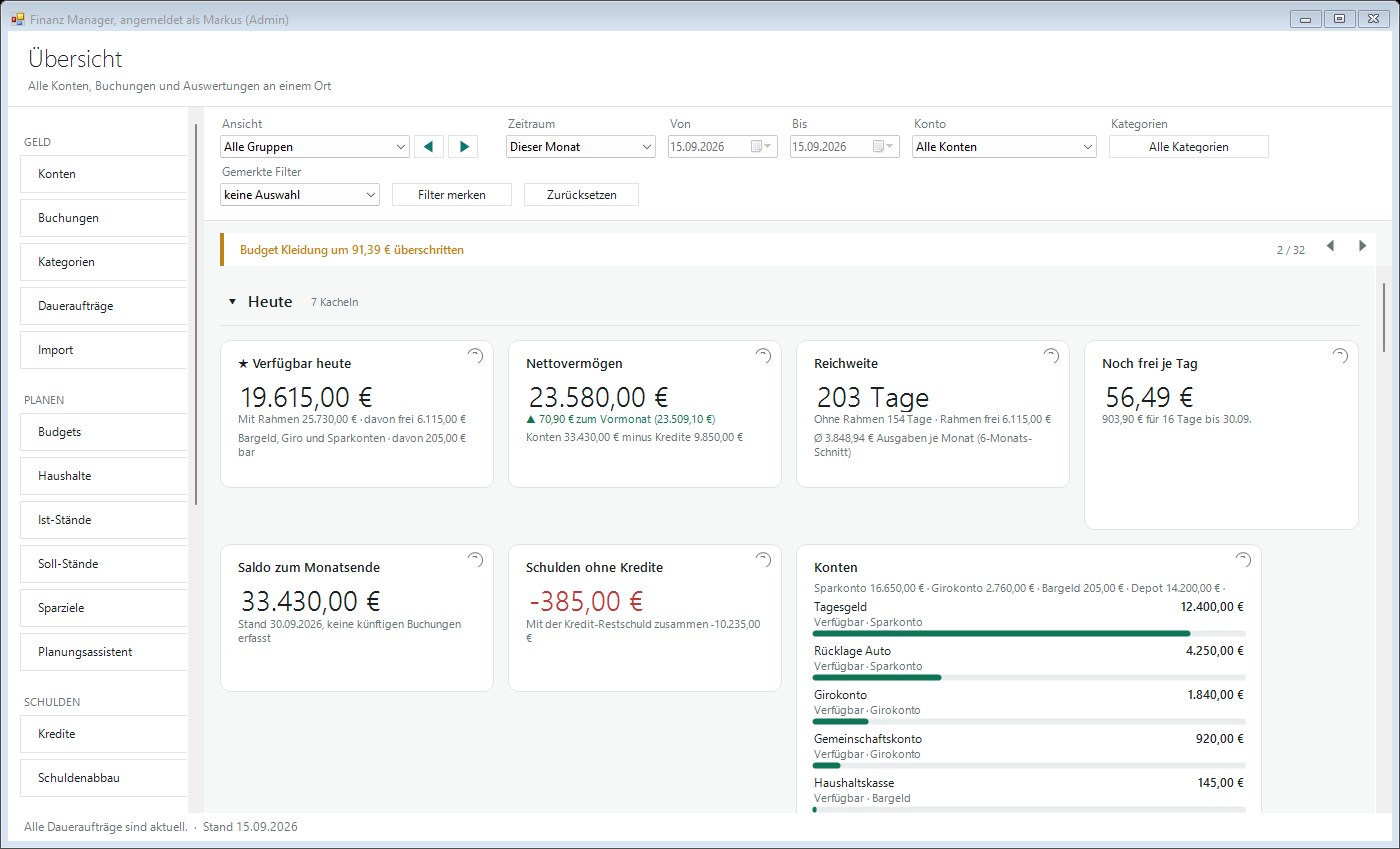Click the Filter merken button
Viewport: 1400px width, 849px height.
coord(452,195)
